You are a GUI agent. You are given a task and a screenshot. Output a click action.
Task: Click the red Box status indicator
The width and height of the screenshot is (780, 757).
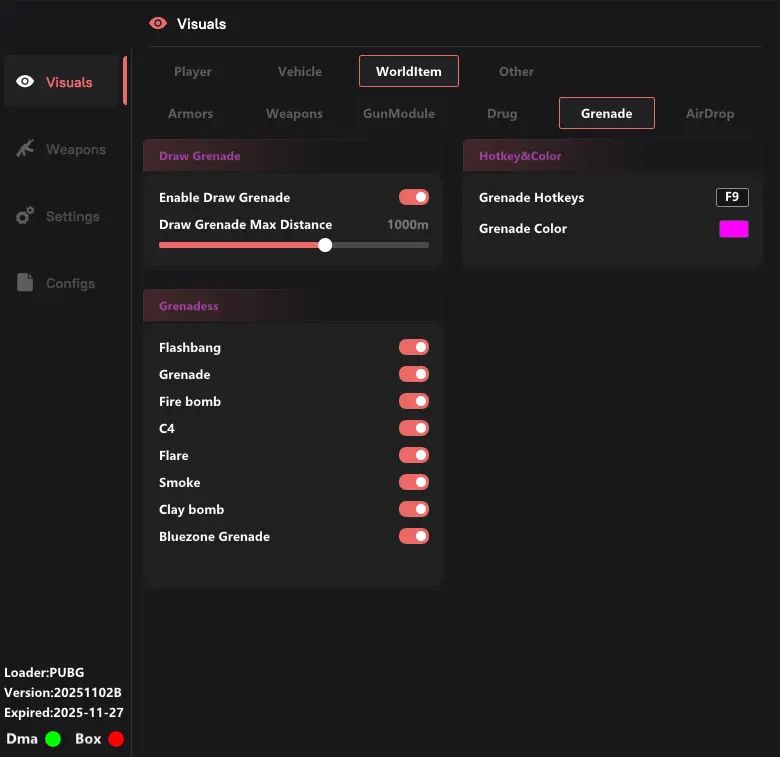[116, 739]
